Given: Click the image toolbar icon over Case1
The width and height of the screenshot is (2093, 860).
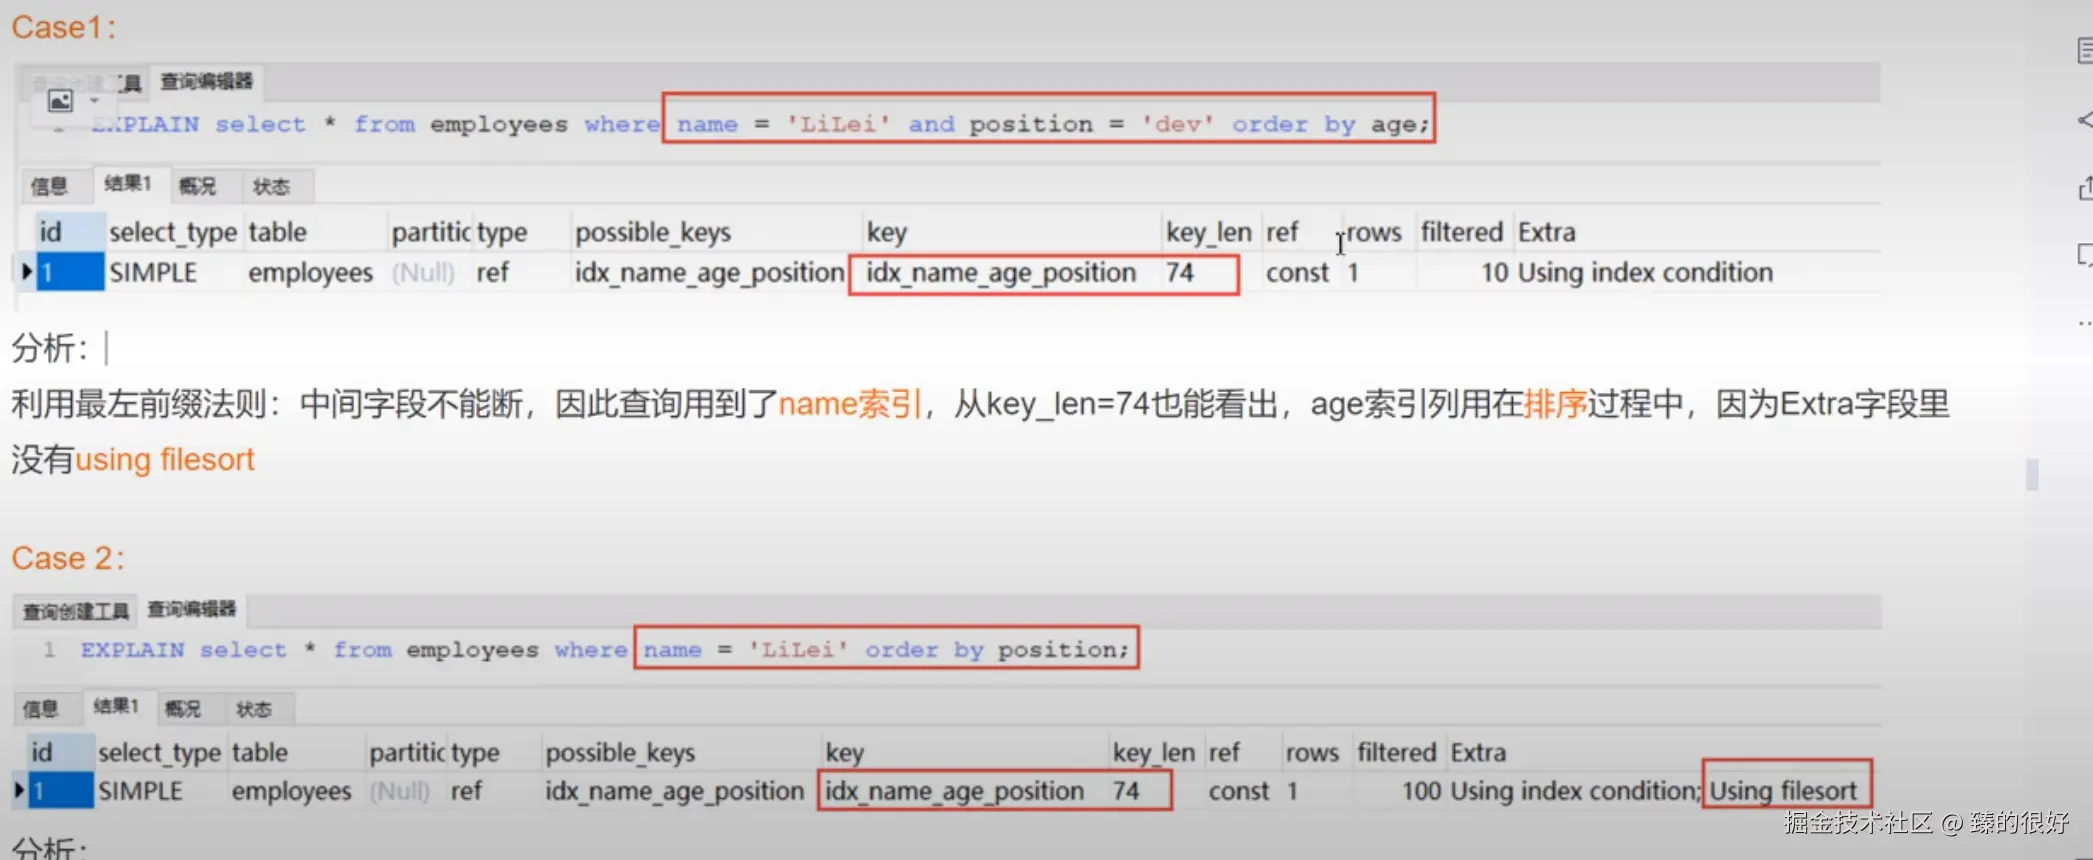Looking at the screenshot, I should (x=60, y=100).
